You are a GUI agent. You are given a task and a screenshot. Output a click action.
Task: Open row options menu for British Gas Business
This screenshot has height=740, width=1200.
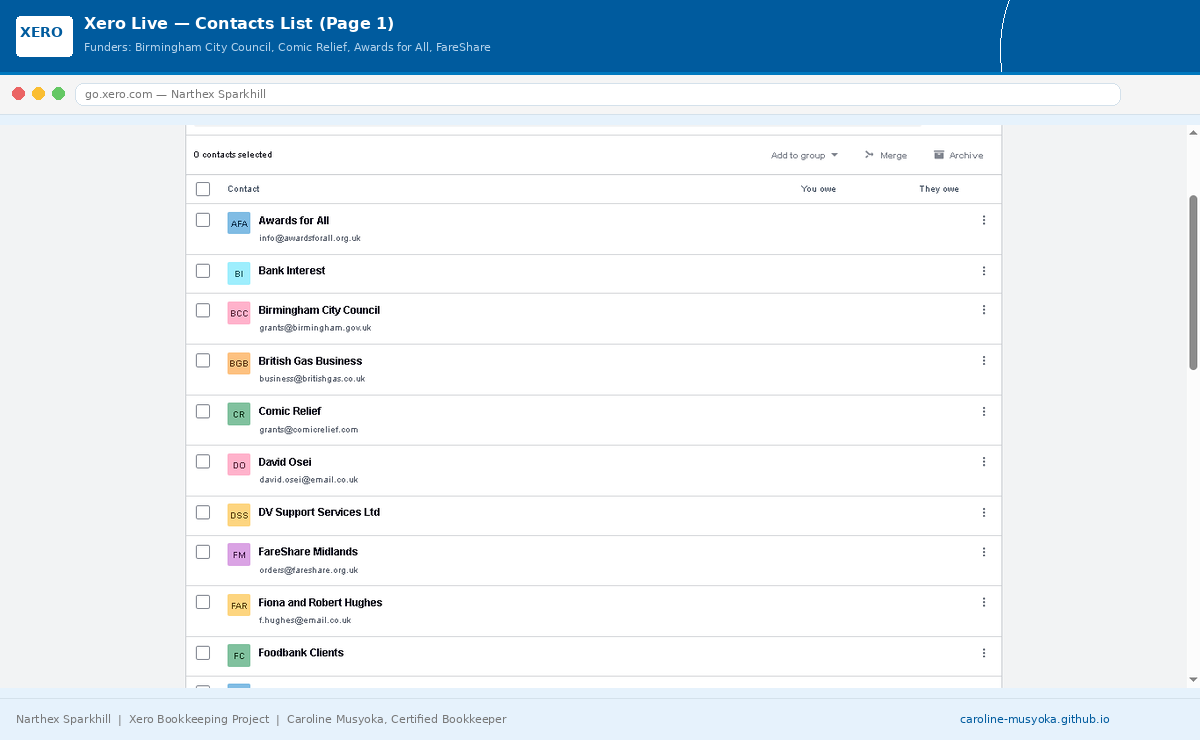click(984, 361)
